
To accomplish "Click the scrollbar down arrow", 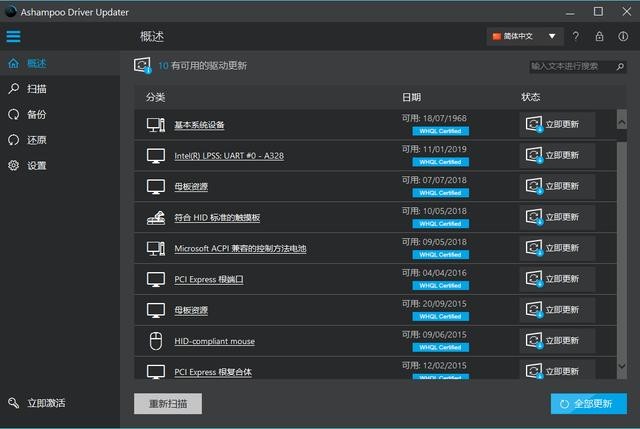I will [x=622, y=366].
